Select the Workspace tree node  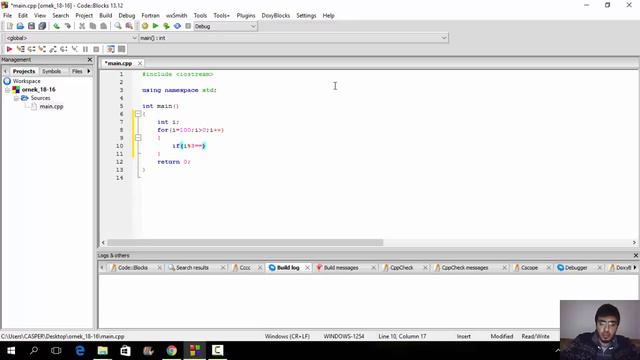pos(27,81)
